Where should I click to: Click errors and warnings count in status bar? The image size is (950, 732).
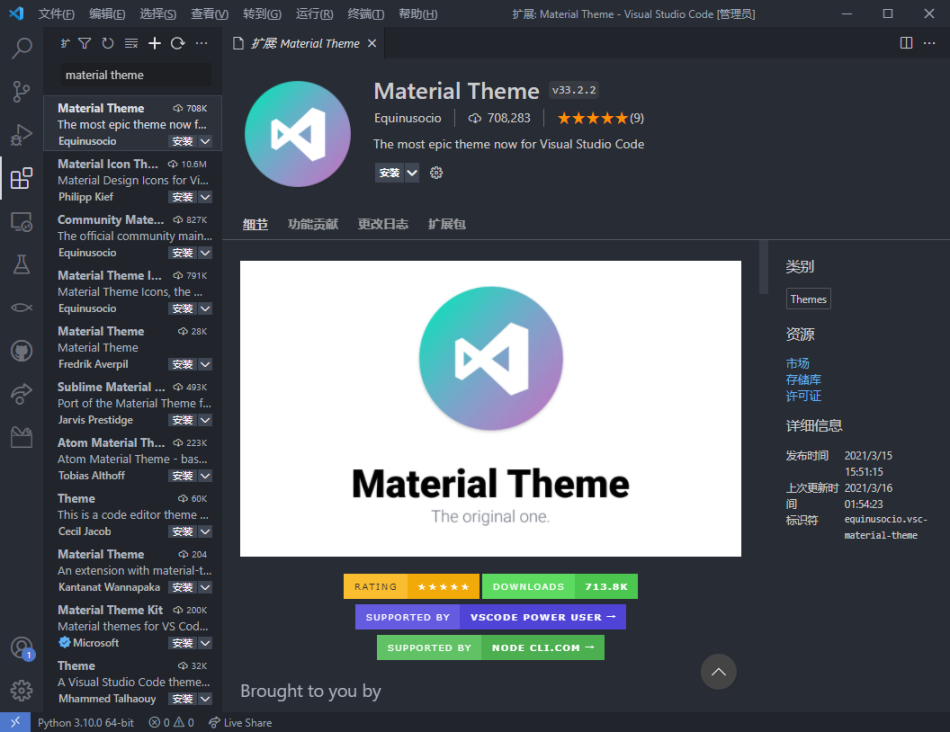tap(171, 722)
